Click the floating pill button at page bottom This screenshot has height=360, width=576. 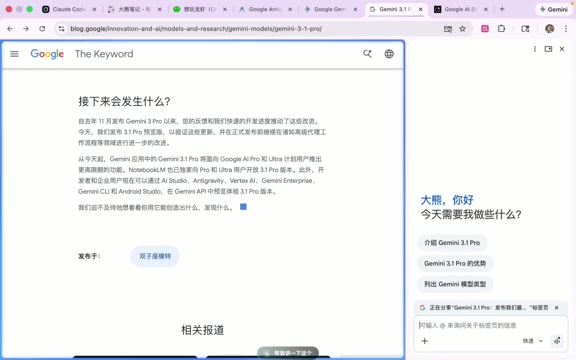[288, 353]
